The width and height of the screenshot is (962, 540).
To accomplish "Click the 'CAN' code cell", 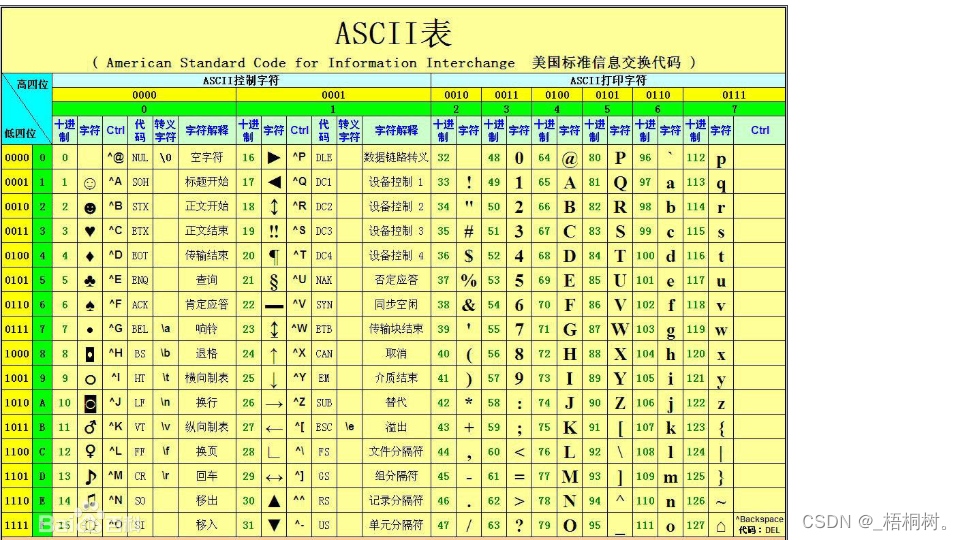I will (x=324, y=354).
